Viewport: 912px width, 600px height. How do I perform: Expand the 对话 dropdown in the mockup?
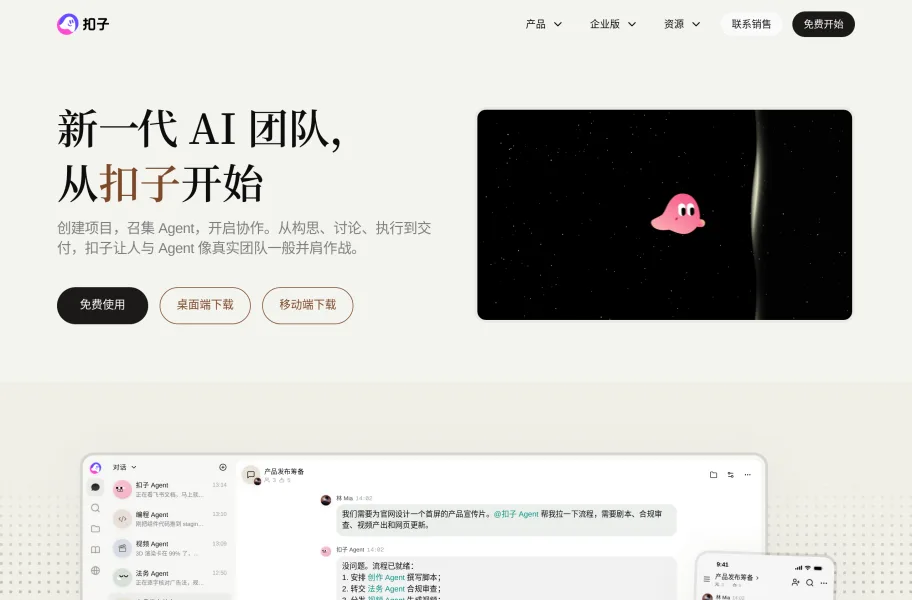coord(124,467)
